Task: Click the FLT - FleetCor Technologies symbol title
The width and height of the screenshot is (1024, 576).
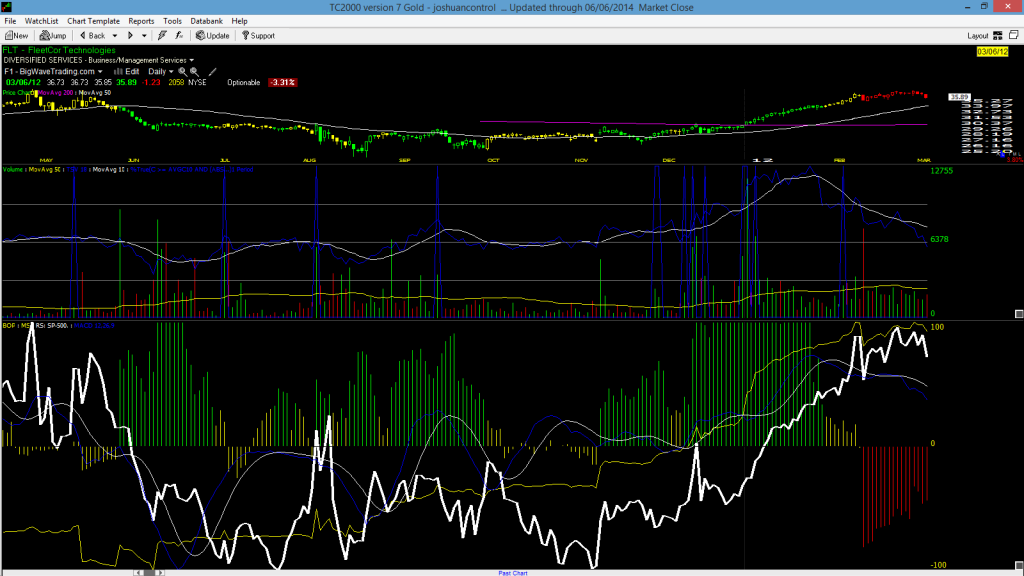Action: click(59, 50)
